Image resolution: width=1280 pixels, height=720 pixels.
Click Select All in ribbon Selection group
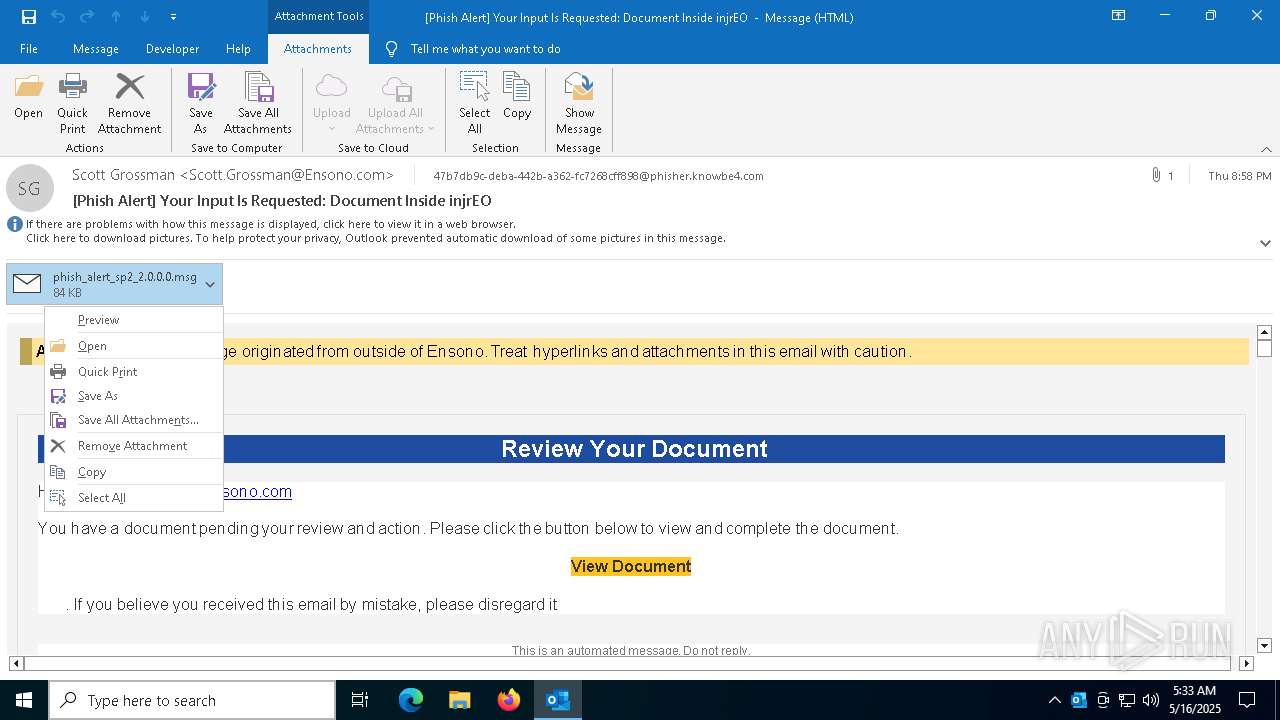click(x=474, y=103)
